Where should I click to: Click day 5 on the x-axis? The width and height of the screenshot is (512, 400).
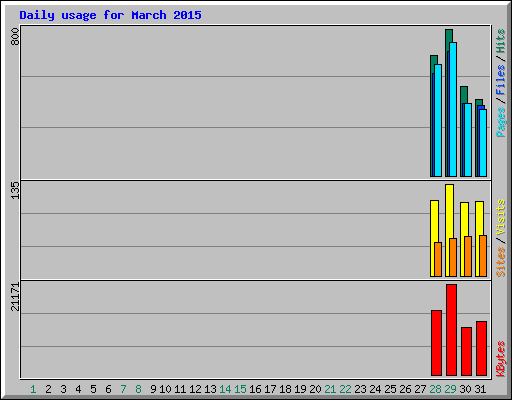[93, 389]
